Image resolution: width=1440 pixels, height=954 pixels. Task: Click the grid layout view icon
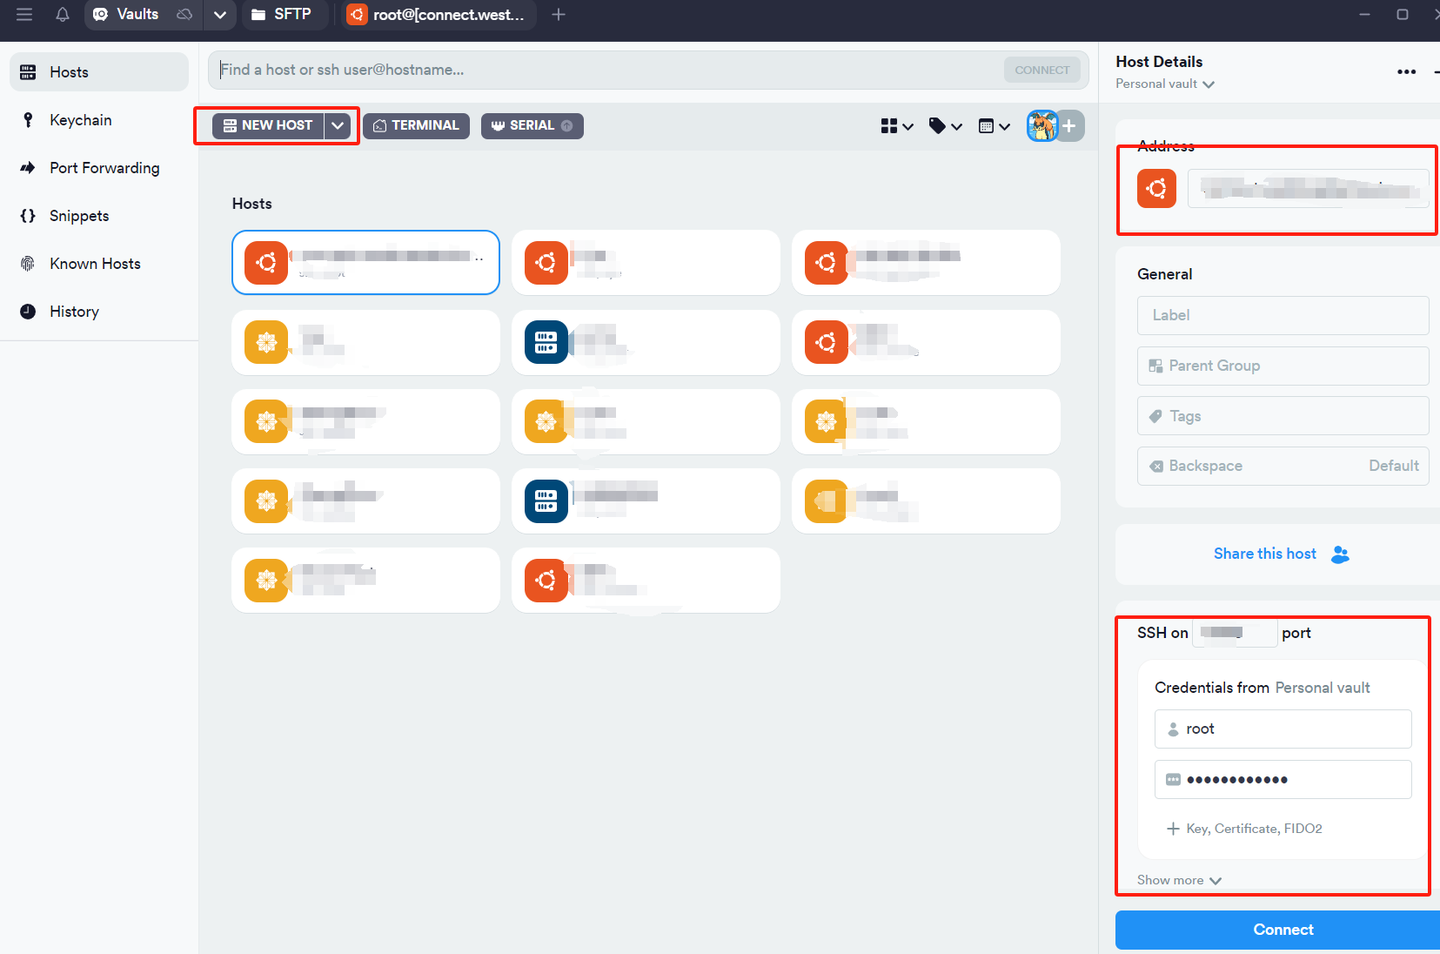(x=890, y=125)
